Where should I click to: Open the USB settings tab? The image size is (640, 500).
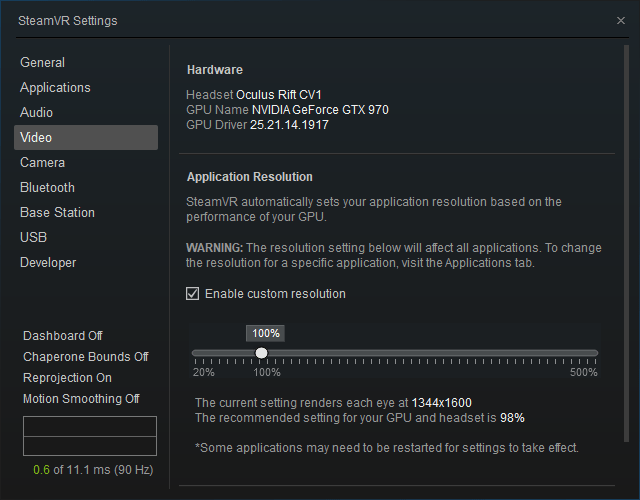tap(32, 237)
